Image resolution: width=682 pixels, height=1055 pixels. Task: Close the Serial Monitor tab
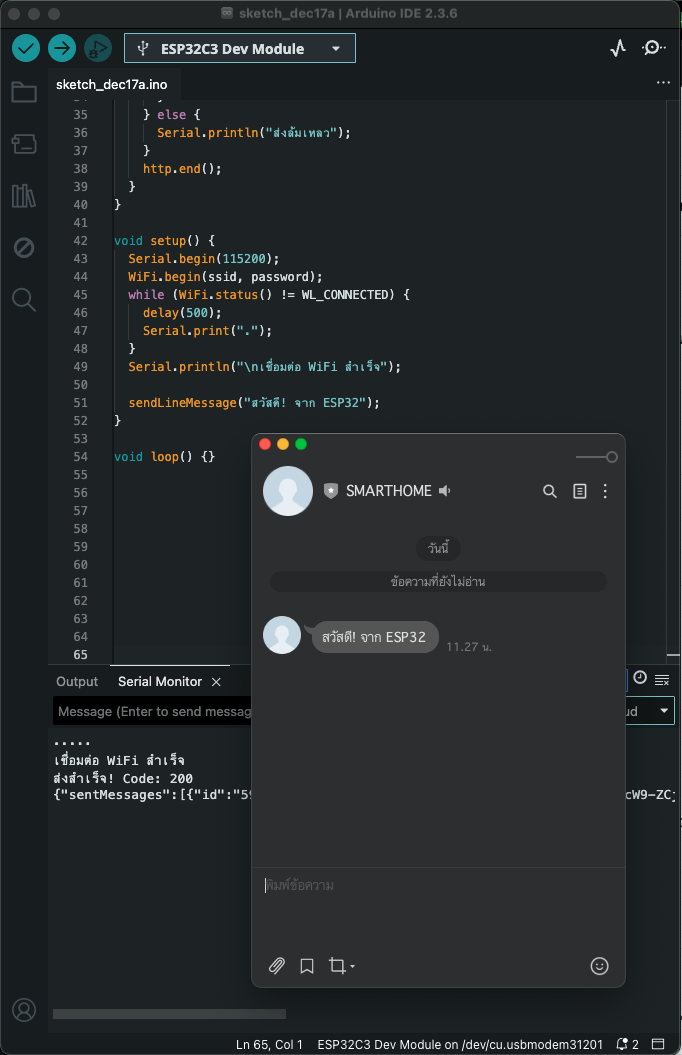pos(215,682)
